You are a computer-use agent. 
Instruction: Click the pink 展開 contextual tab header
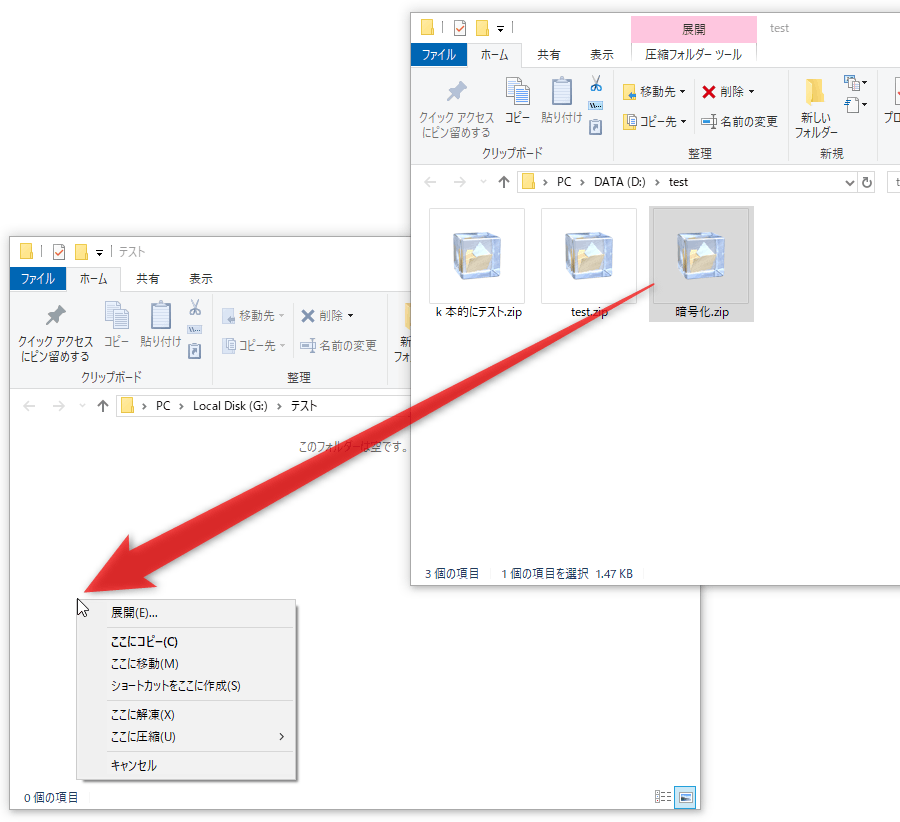(693, 29)
